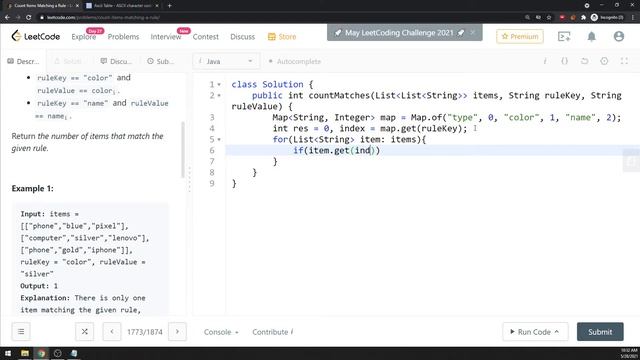This screenshot has height=360, width=640.
Task: Open the Contest page
Action: tap(206, 37)
